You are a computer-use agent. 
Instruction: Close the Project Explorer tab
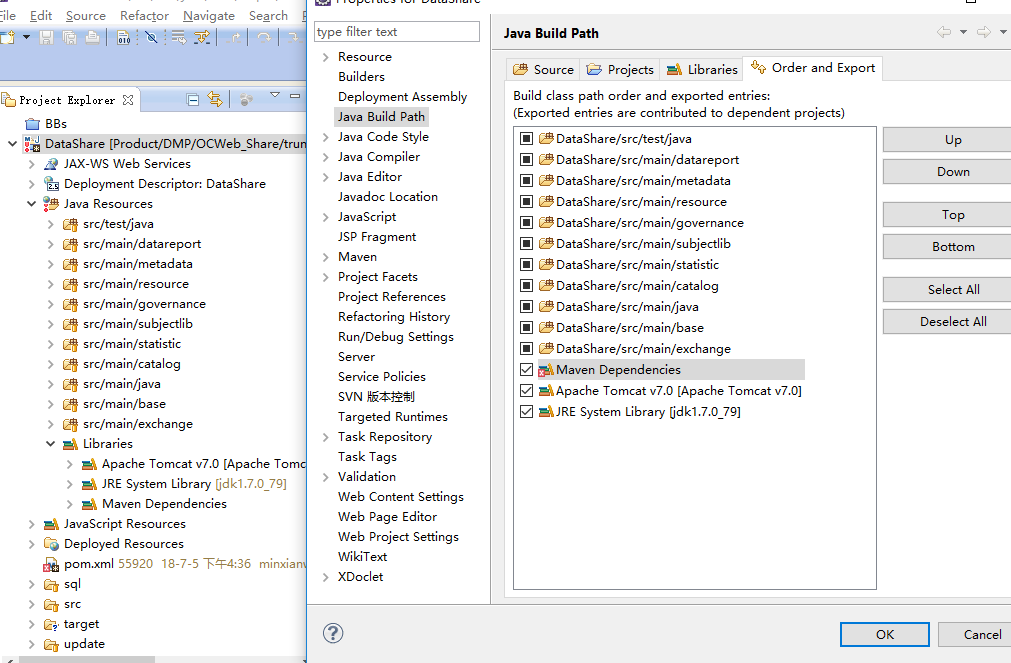pos(128,100)
